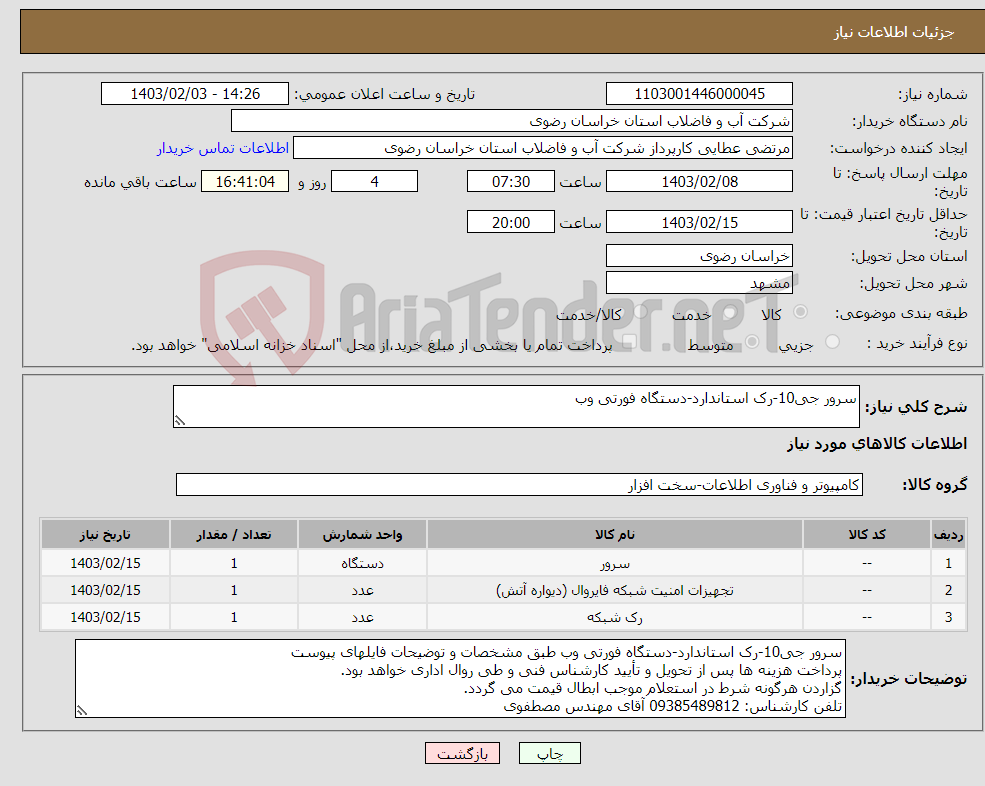The image size is (985, 786).
Task: Click the price validity date 1403/02/15 field
Action: pos(699,222)
